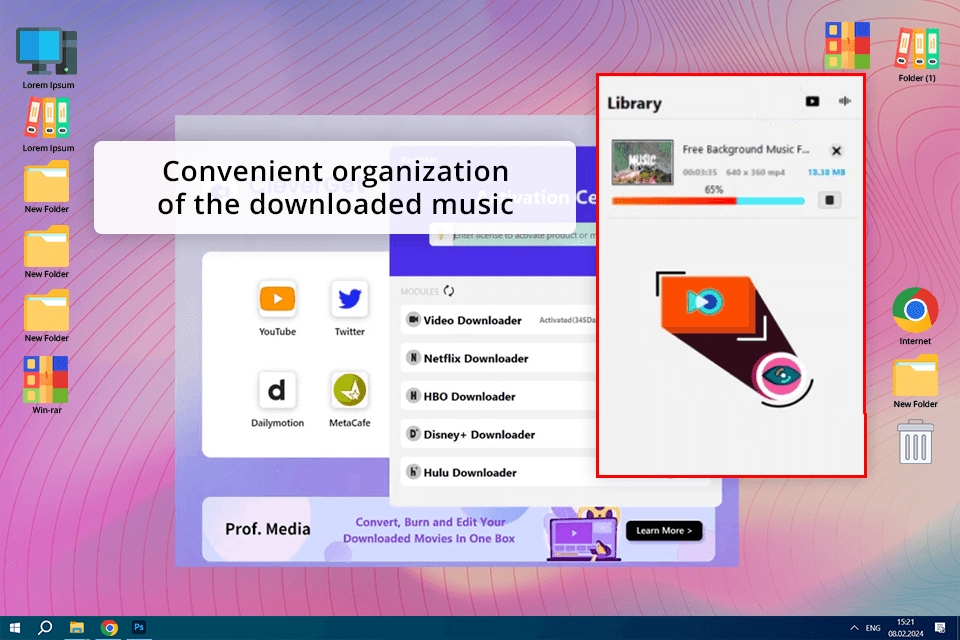This screenshot has width=960, height=640.
Task: Select HBO Downloader module
Action: tap(499, 396)
